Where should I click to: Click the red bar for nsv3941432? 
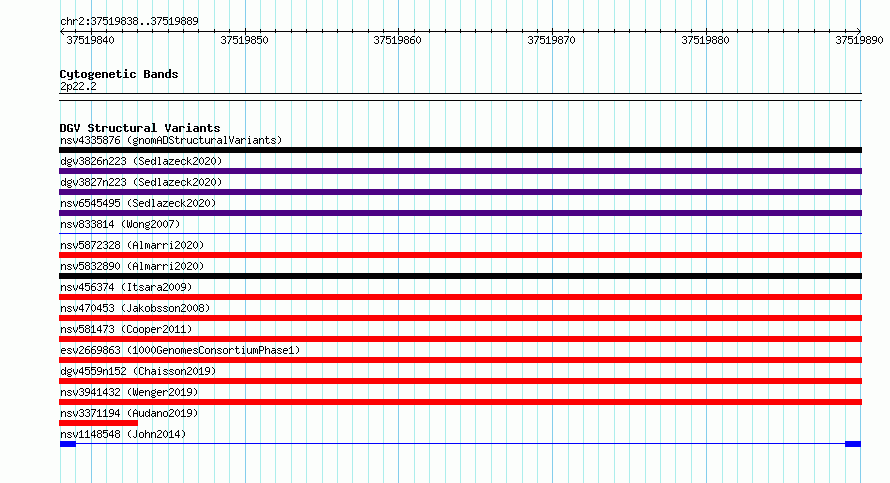460,402
